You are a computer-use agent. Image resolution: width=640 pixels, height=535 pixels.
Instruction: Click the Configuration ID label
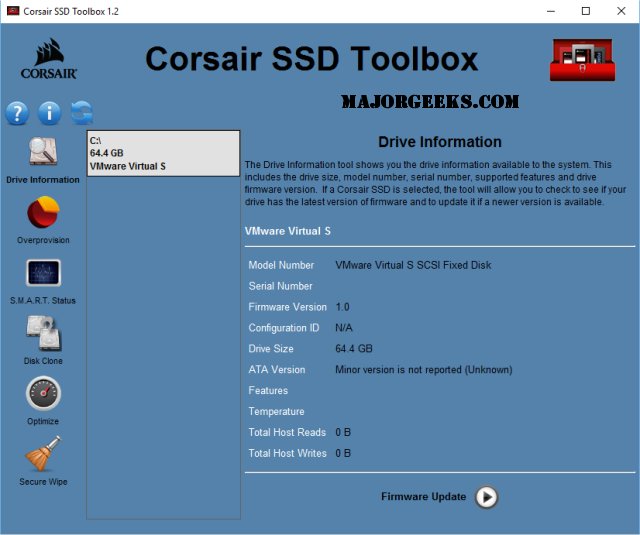(284, 328)
